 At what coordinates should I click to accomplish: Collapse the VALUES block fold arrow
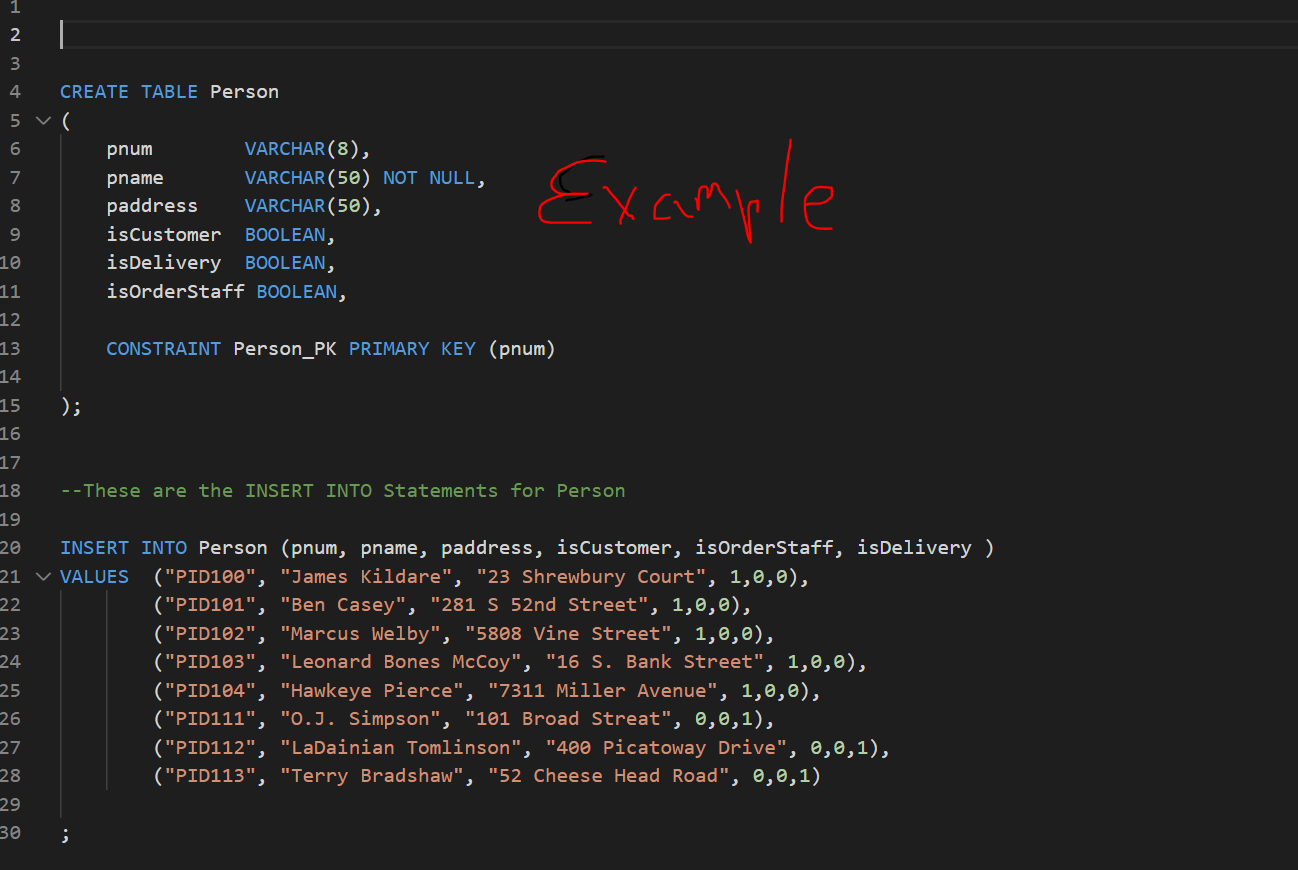[42, 576]
